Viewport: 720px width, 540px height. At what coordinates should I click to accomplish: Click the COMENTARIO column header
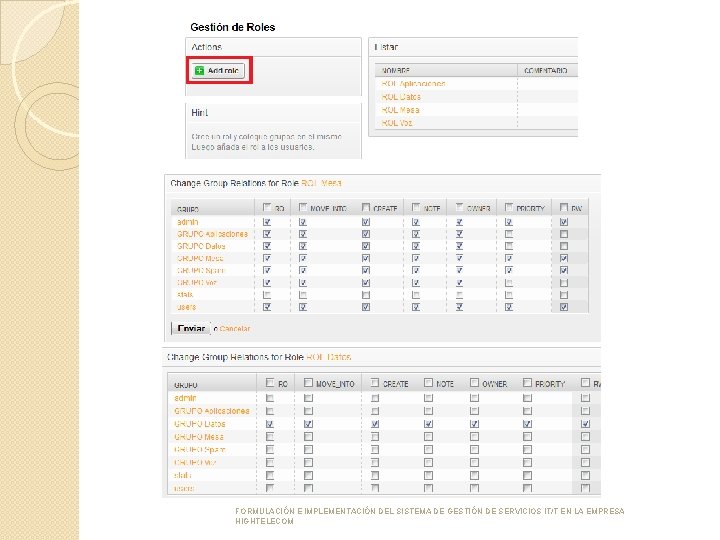click(x=545, y=71)
